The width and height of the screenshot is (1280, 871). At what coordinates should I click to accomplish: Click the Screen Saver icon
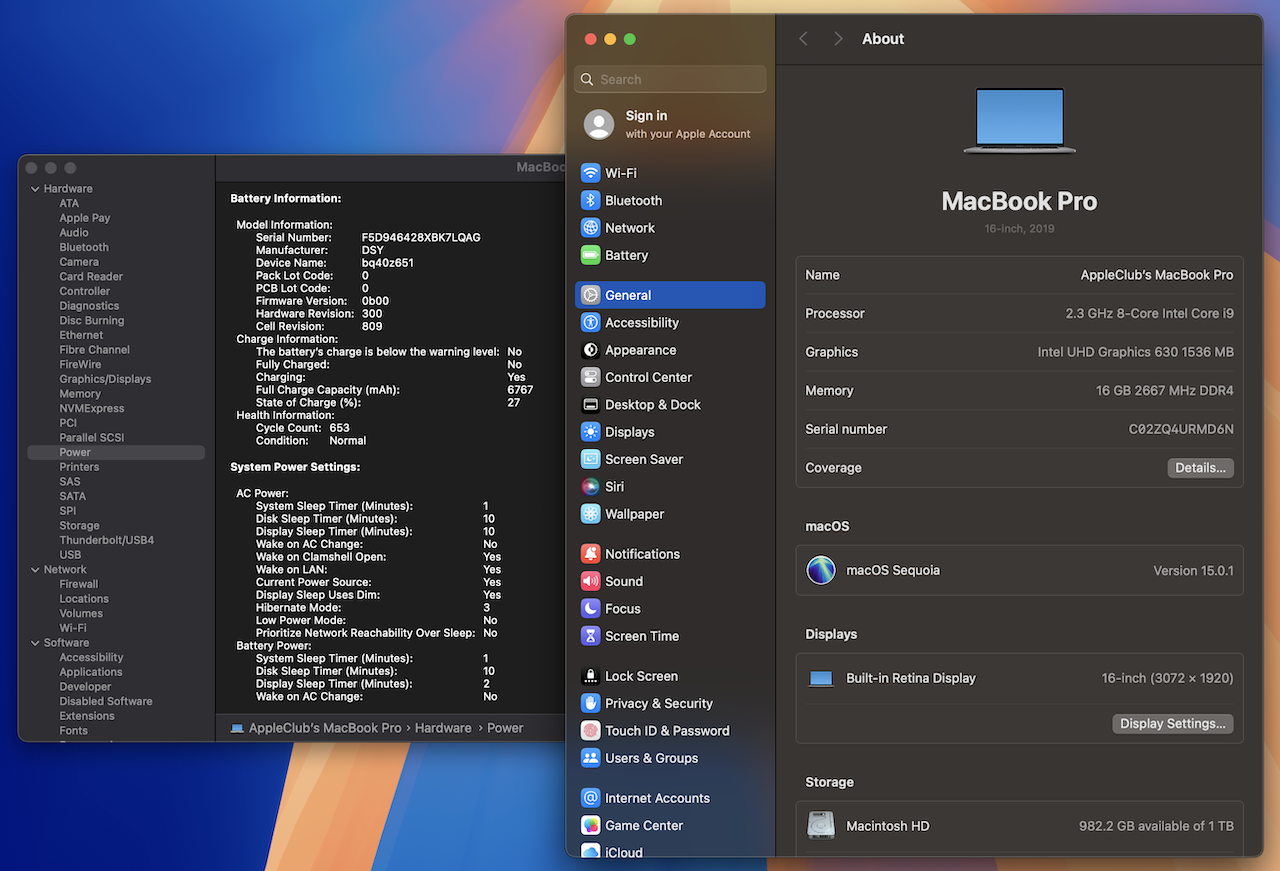[x=590, y=459]
